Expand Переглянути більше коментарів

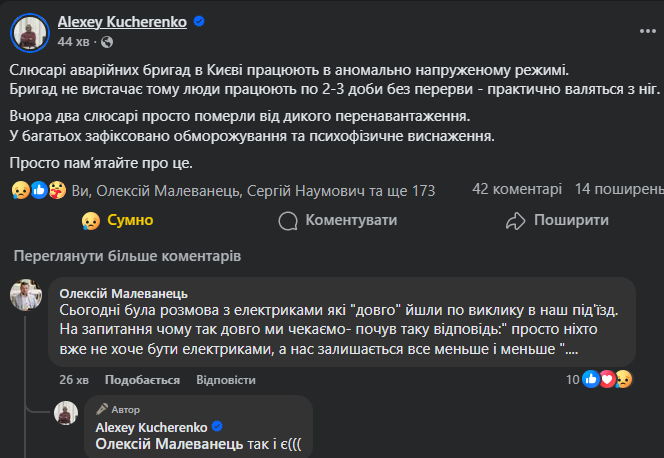pos(126,256)
